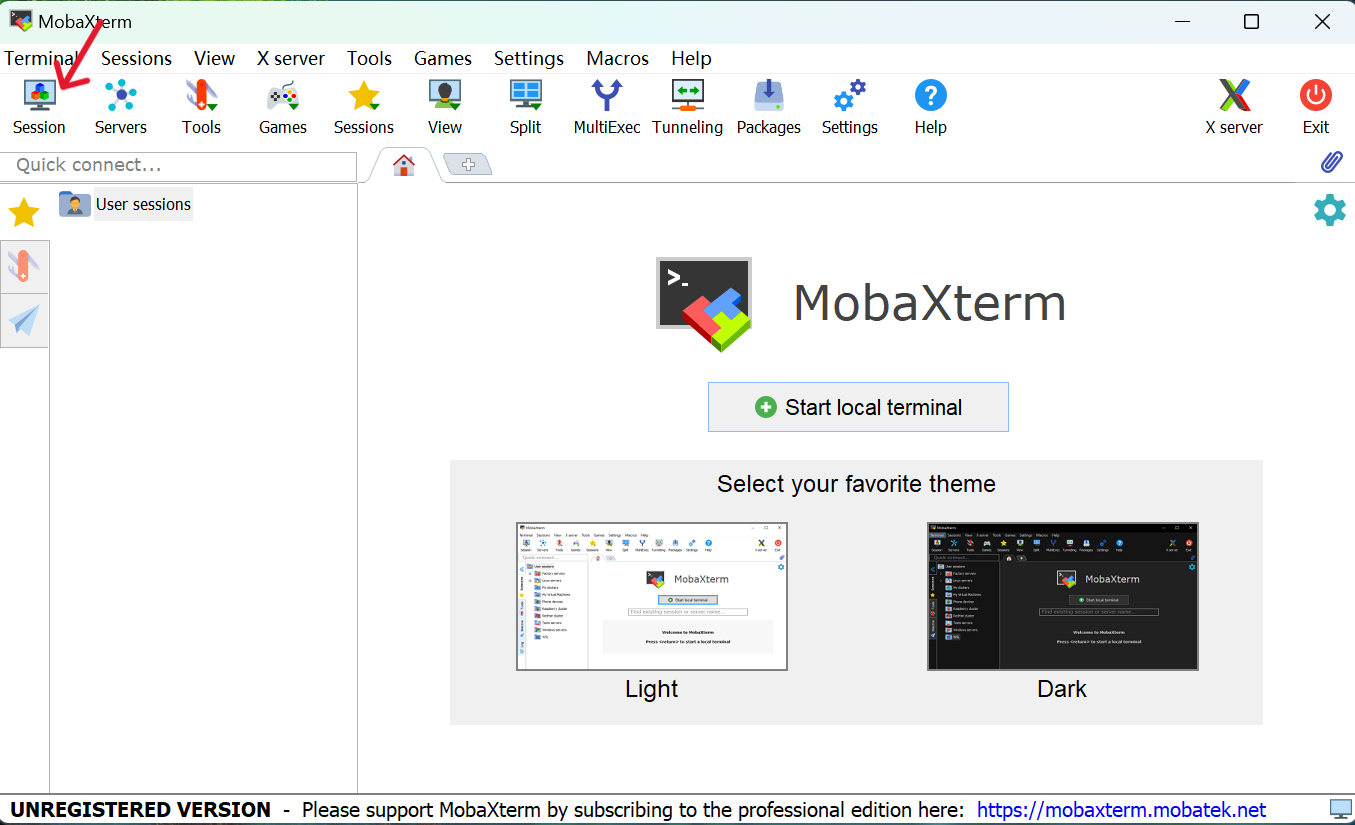Open the X server menu
Screen dimensions: 1355x825
[x=291, y=58]
